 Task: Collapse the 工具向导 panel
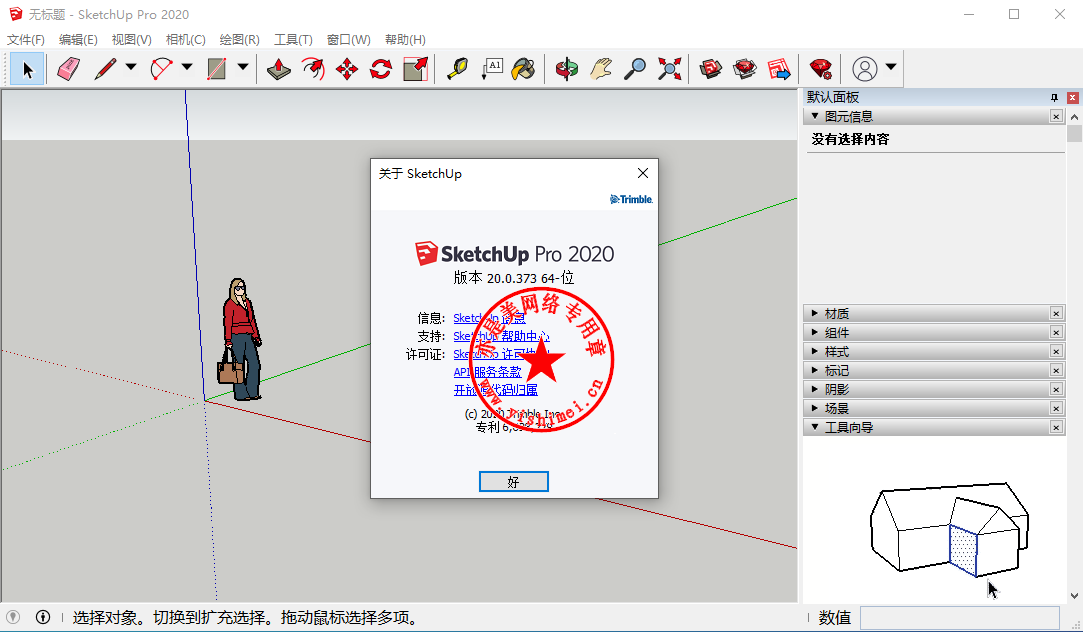pyautogui.click(x=815, y=427)
